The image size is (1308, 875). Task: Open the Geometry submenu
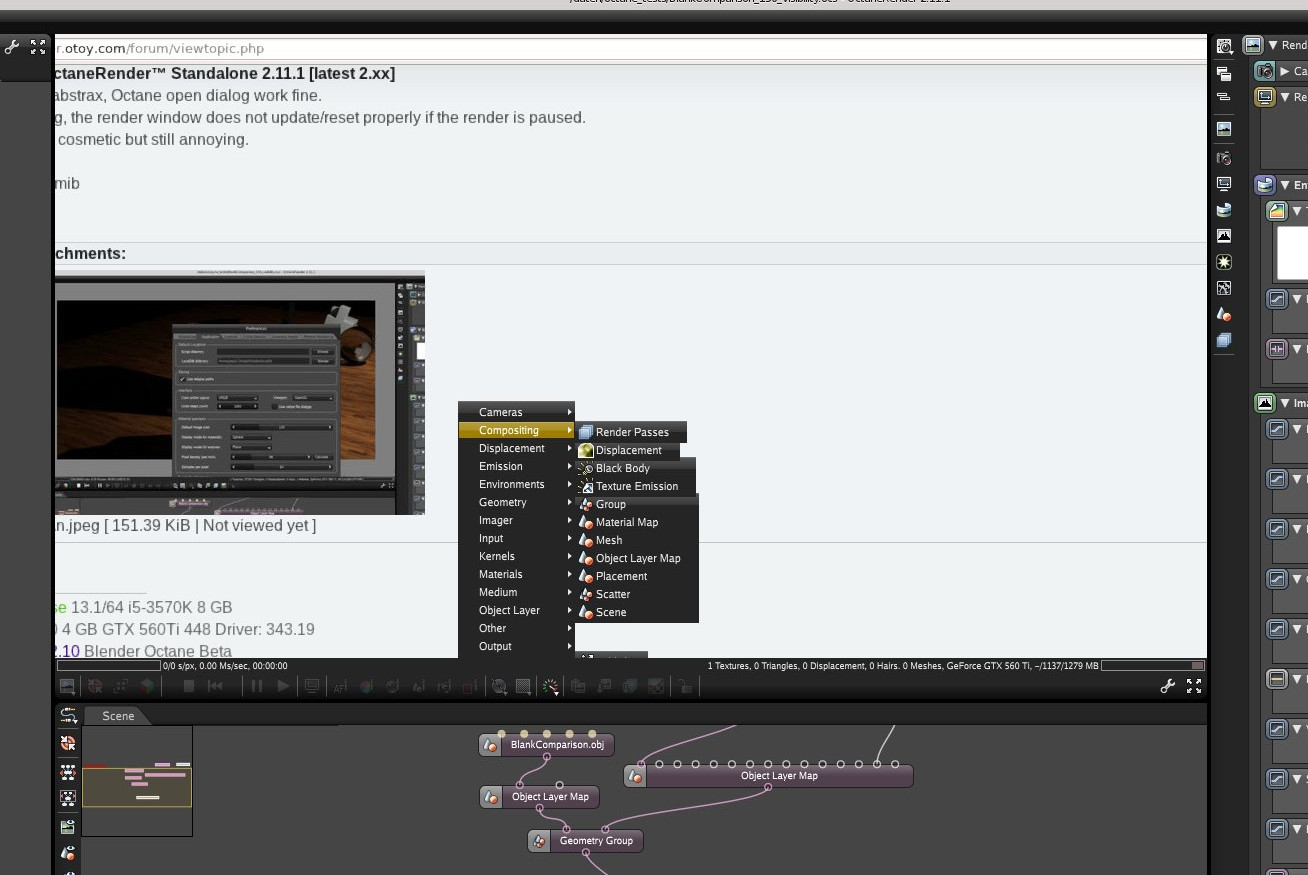(517, 502)
